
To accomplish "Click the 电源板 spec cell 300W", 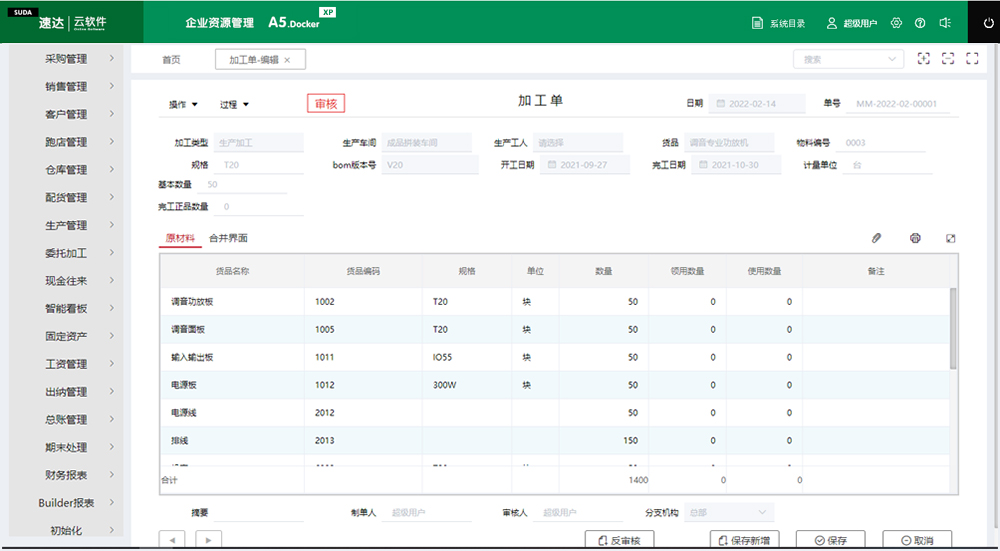I will 467,385.
